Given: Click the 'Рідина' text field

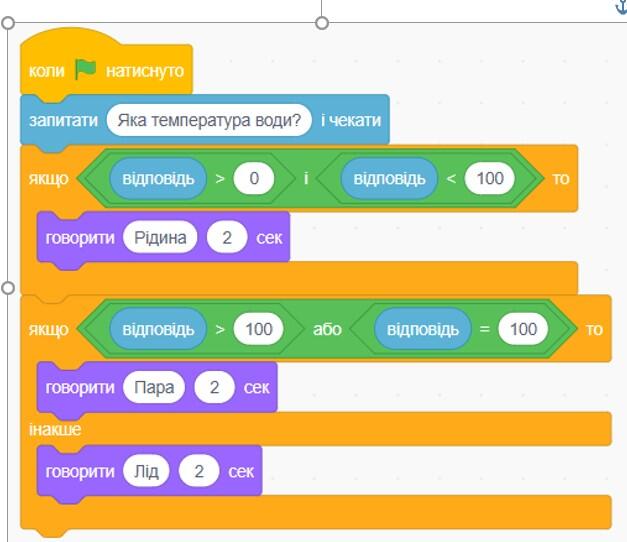Looking at the screenshot, I should pos(160,238).
